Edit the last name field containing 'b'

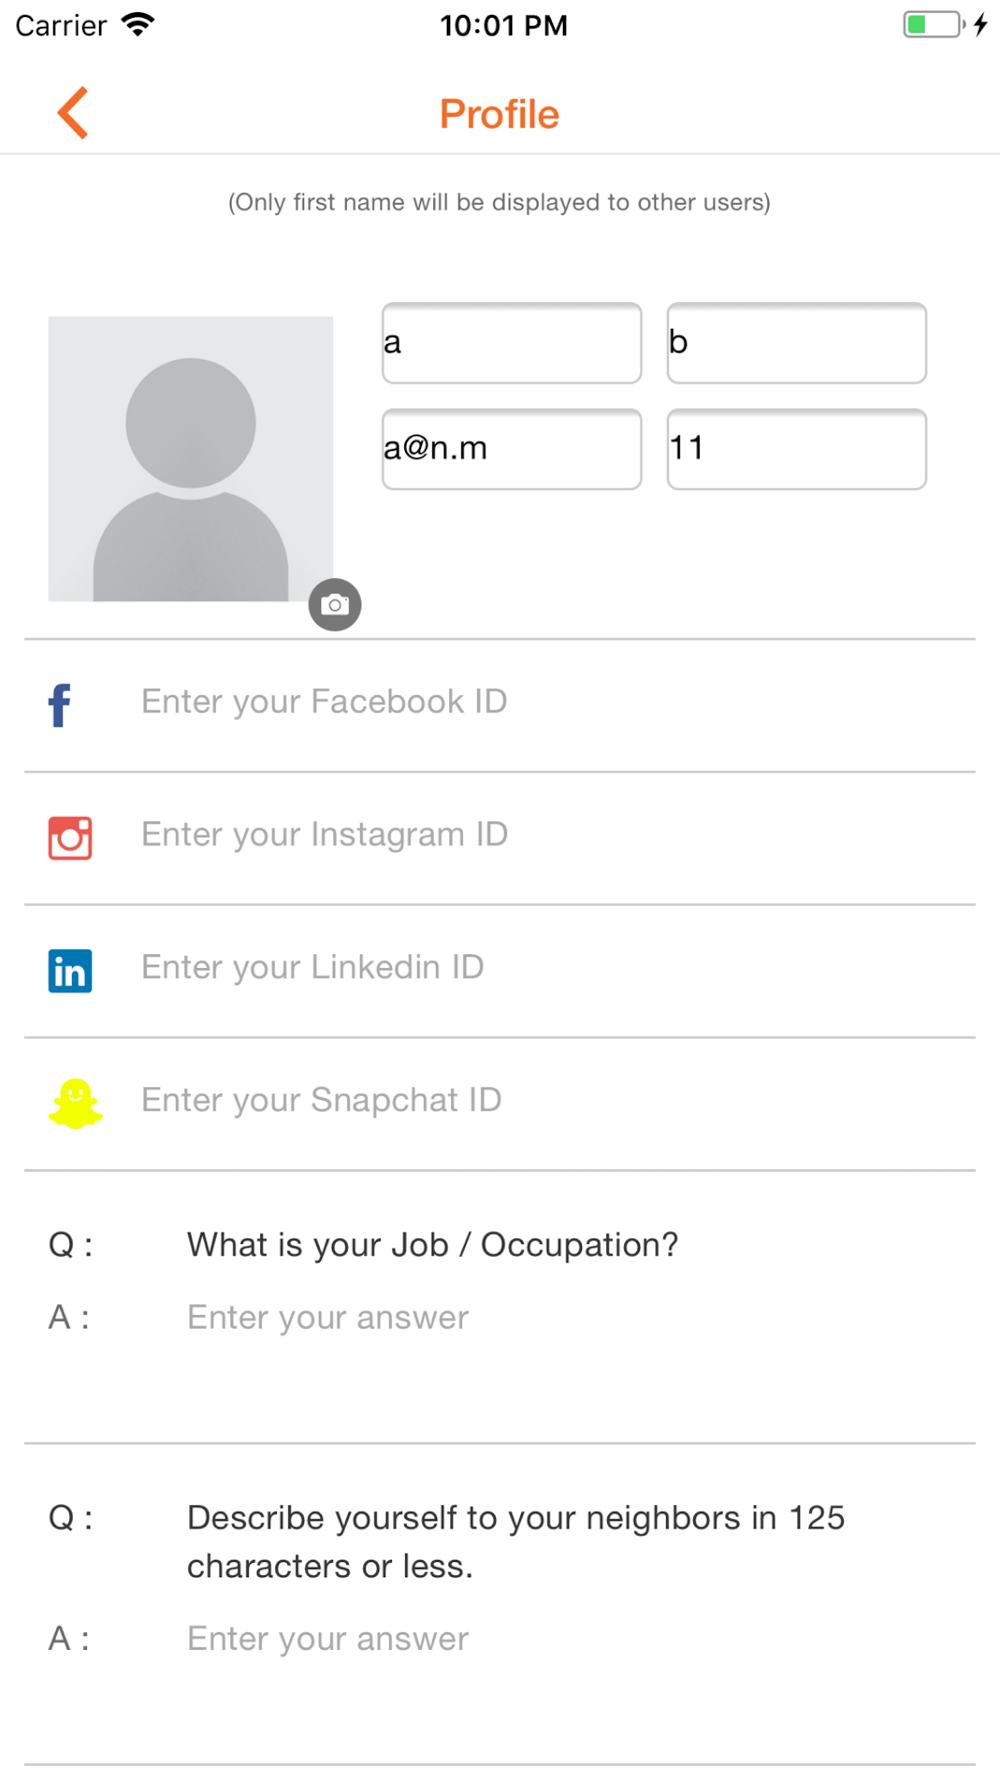797,343
